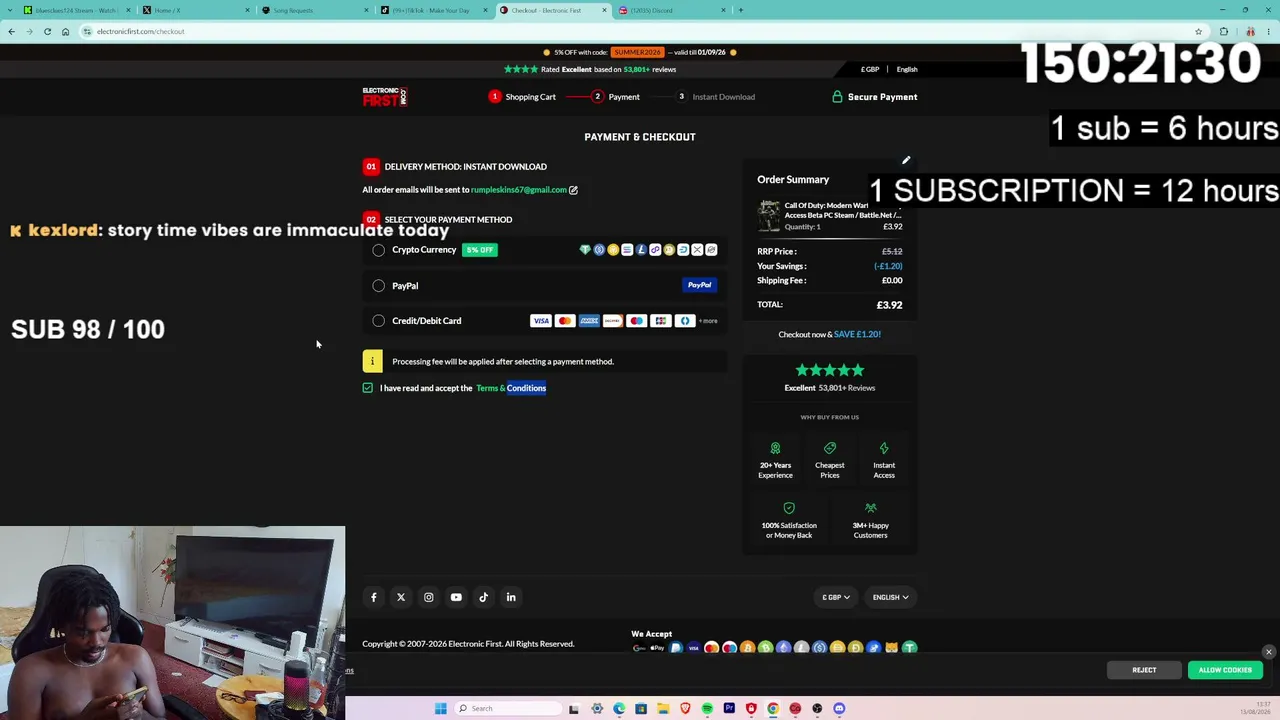1280x720 pixels.
Task: Open a new browser tab
Action: (x=740, y=10)
